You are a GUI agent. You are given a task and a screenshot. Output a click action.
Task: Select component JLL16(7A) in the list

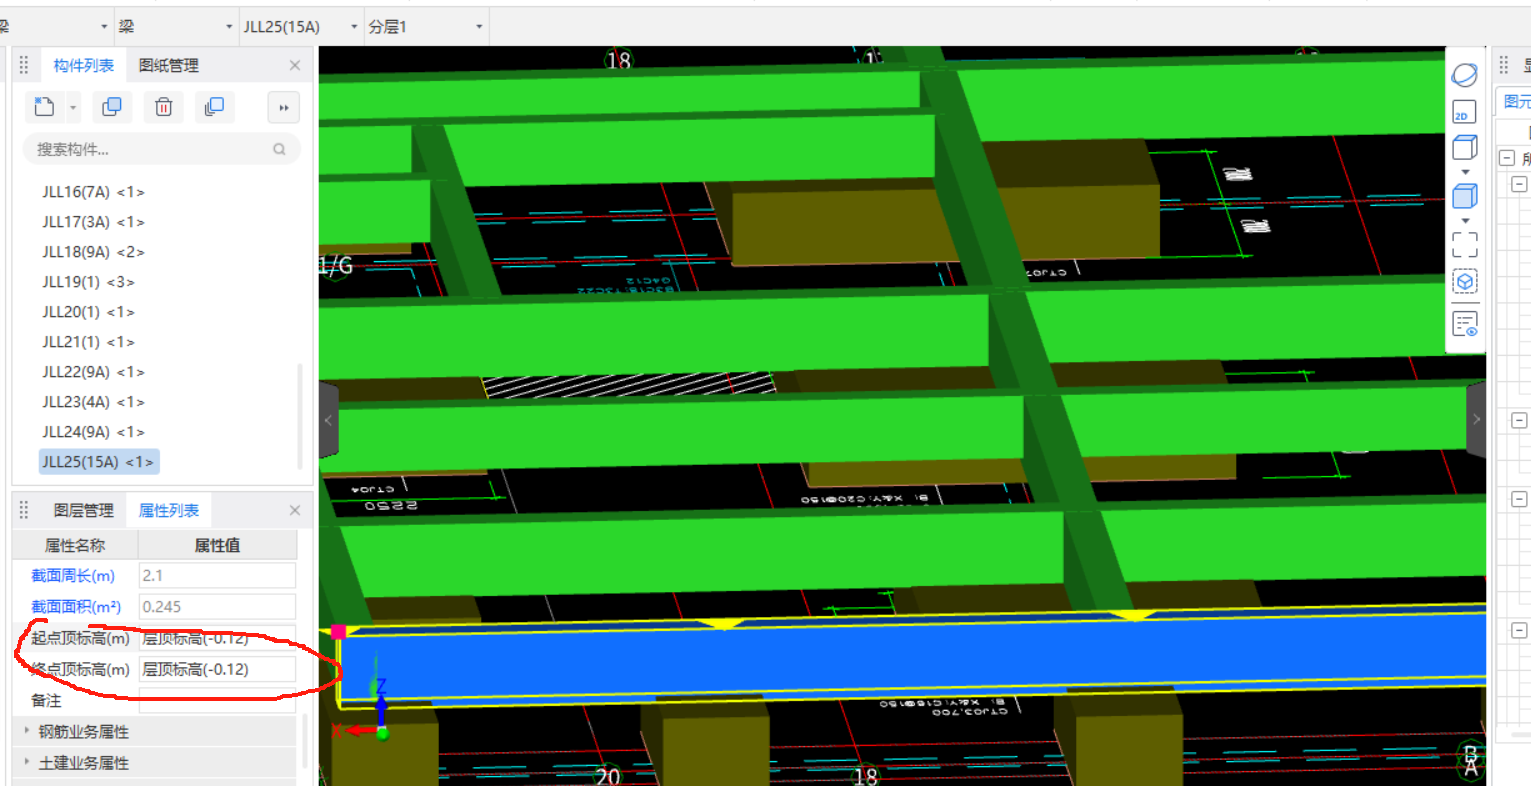click(93, 192)
